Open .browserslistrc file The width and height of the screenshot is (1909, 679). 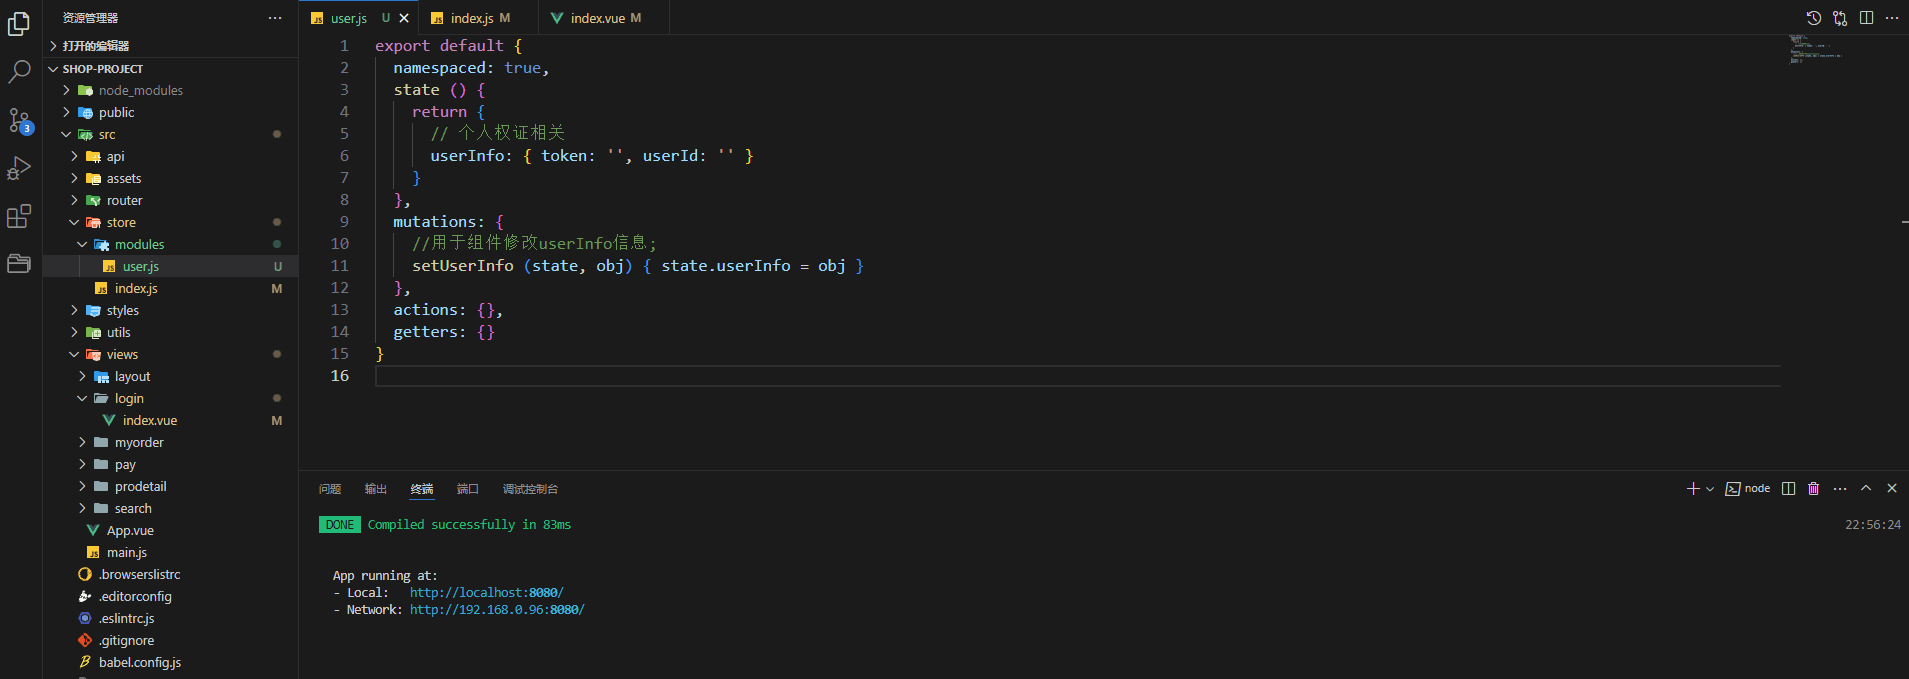170,574
